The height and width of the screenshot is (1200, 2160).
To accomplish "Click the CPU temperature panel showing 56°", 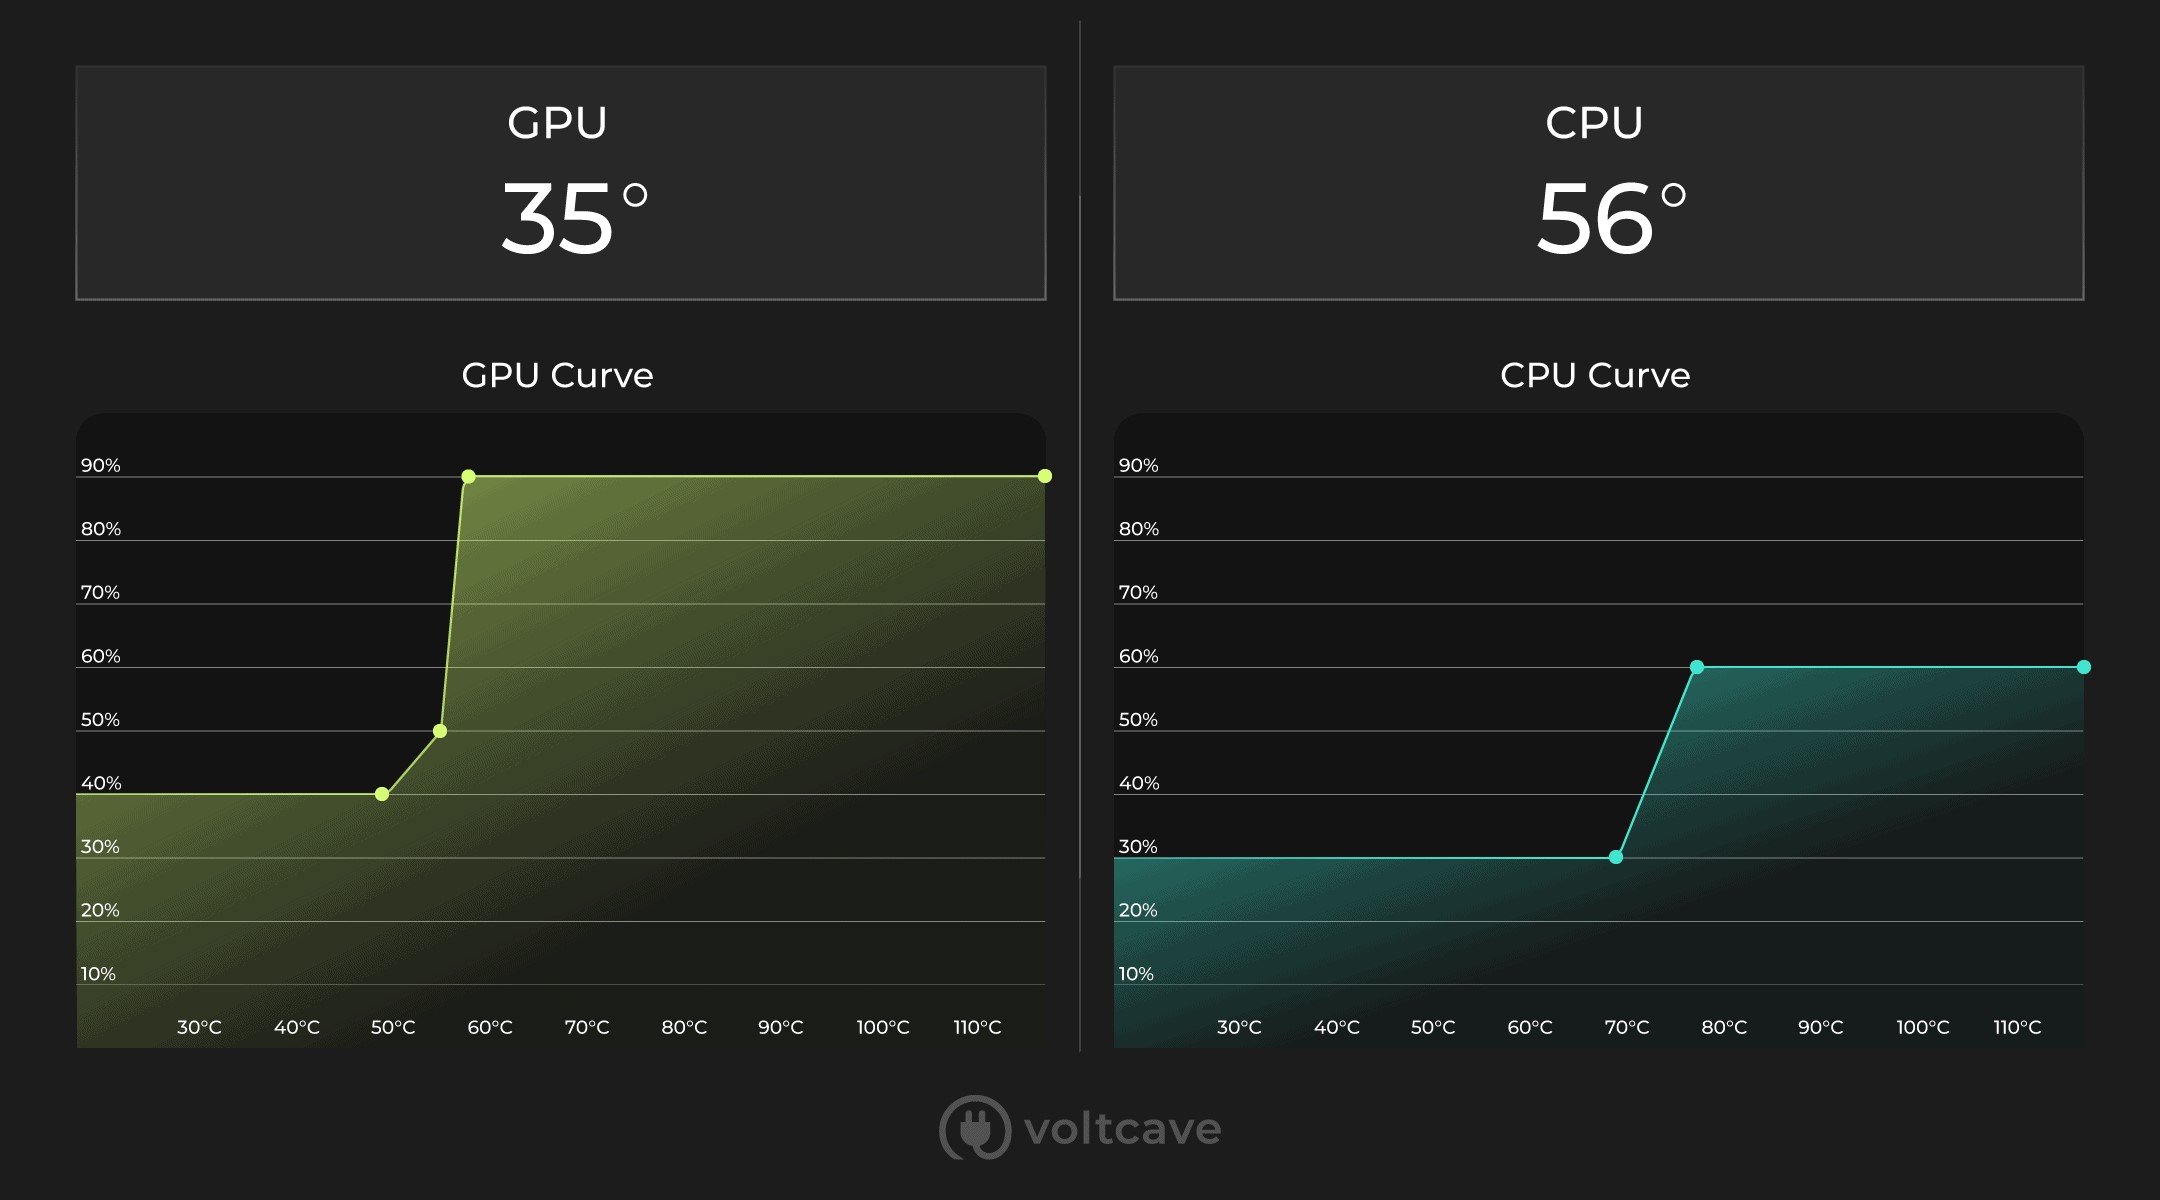I will click(x=1599, y=183).
